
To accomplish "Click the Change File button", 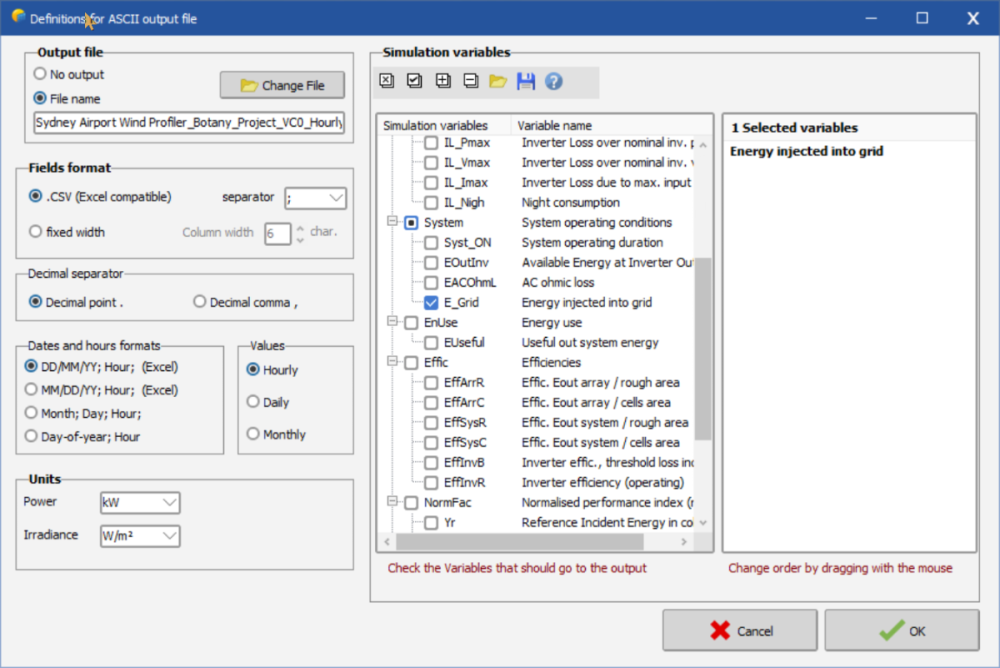I will [282, 86].
